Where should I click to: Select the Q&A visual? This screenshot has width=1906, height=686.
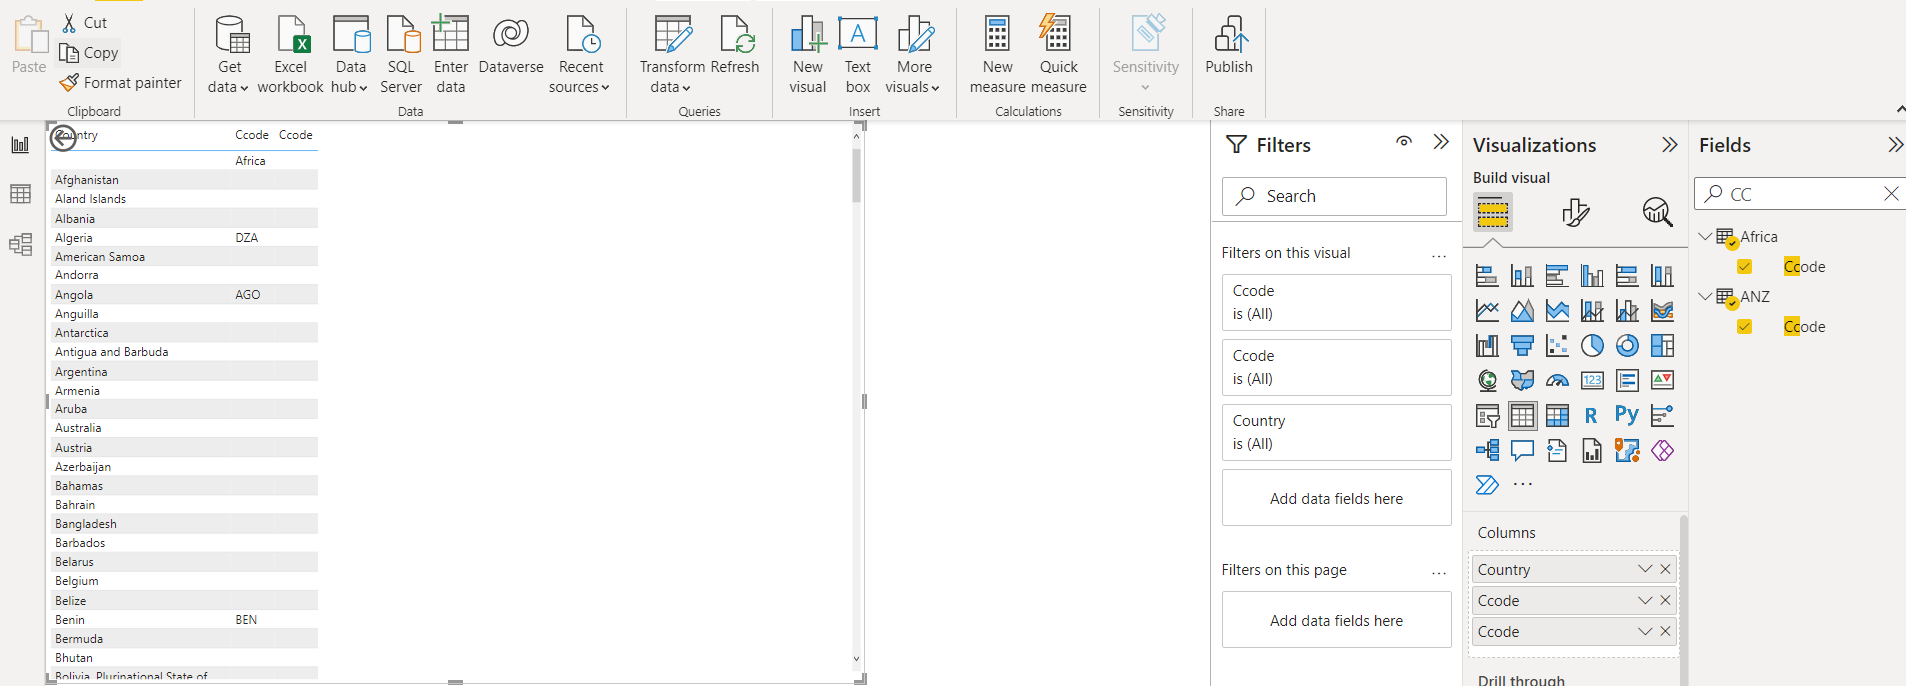pyautogui.click(x=1522, y=451)
